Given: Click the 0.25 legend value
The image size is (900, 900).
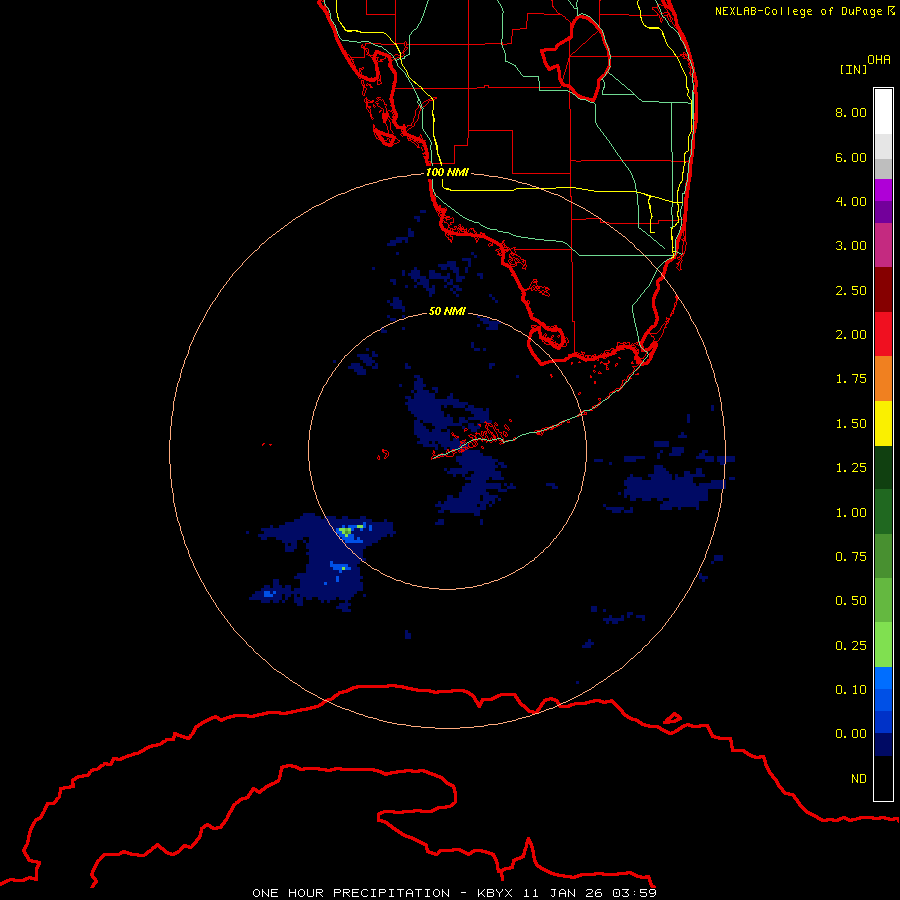Looking at the screenshot, I should point(851,646).
